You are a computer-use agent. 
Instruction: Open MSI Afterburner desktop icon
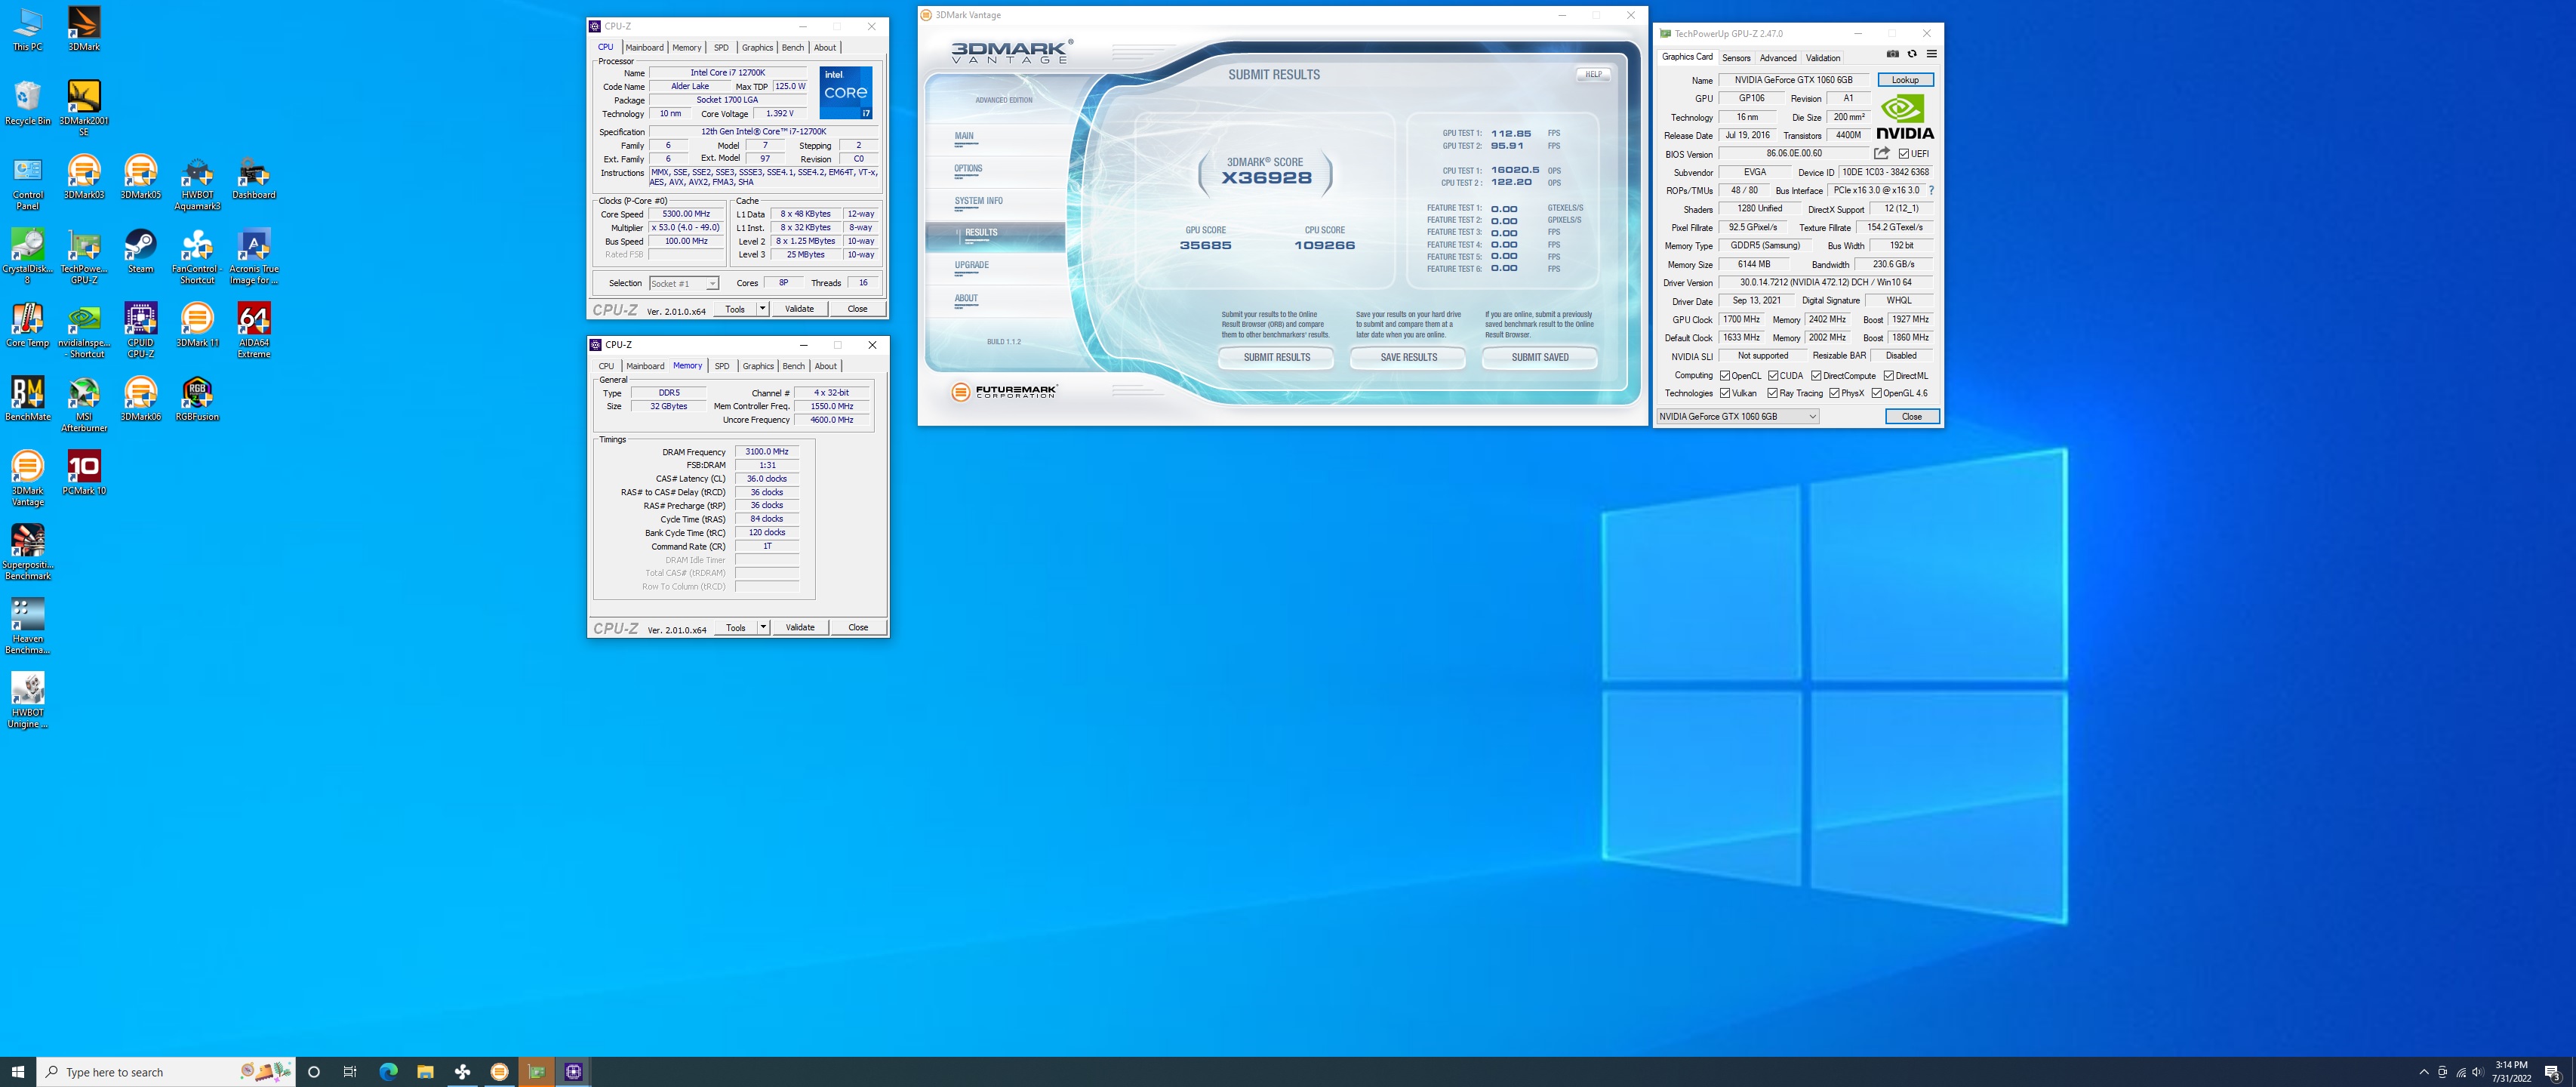(x=84, y=404)
